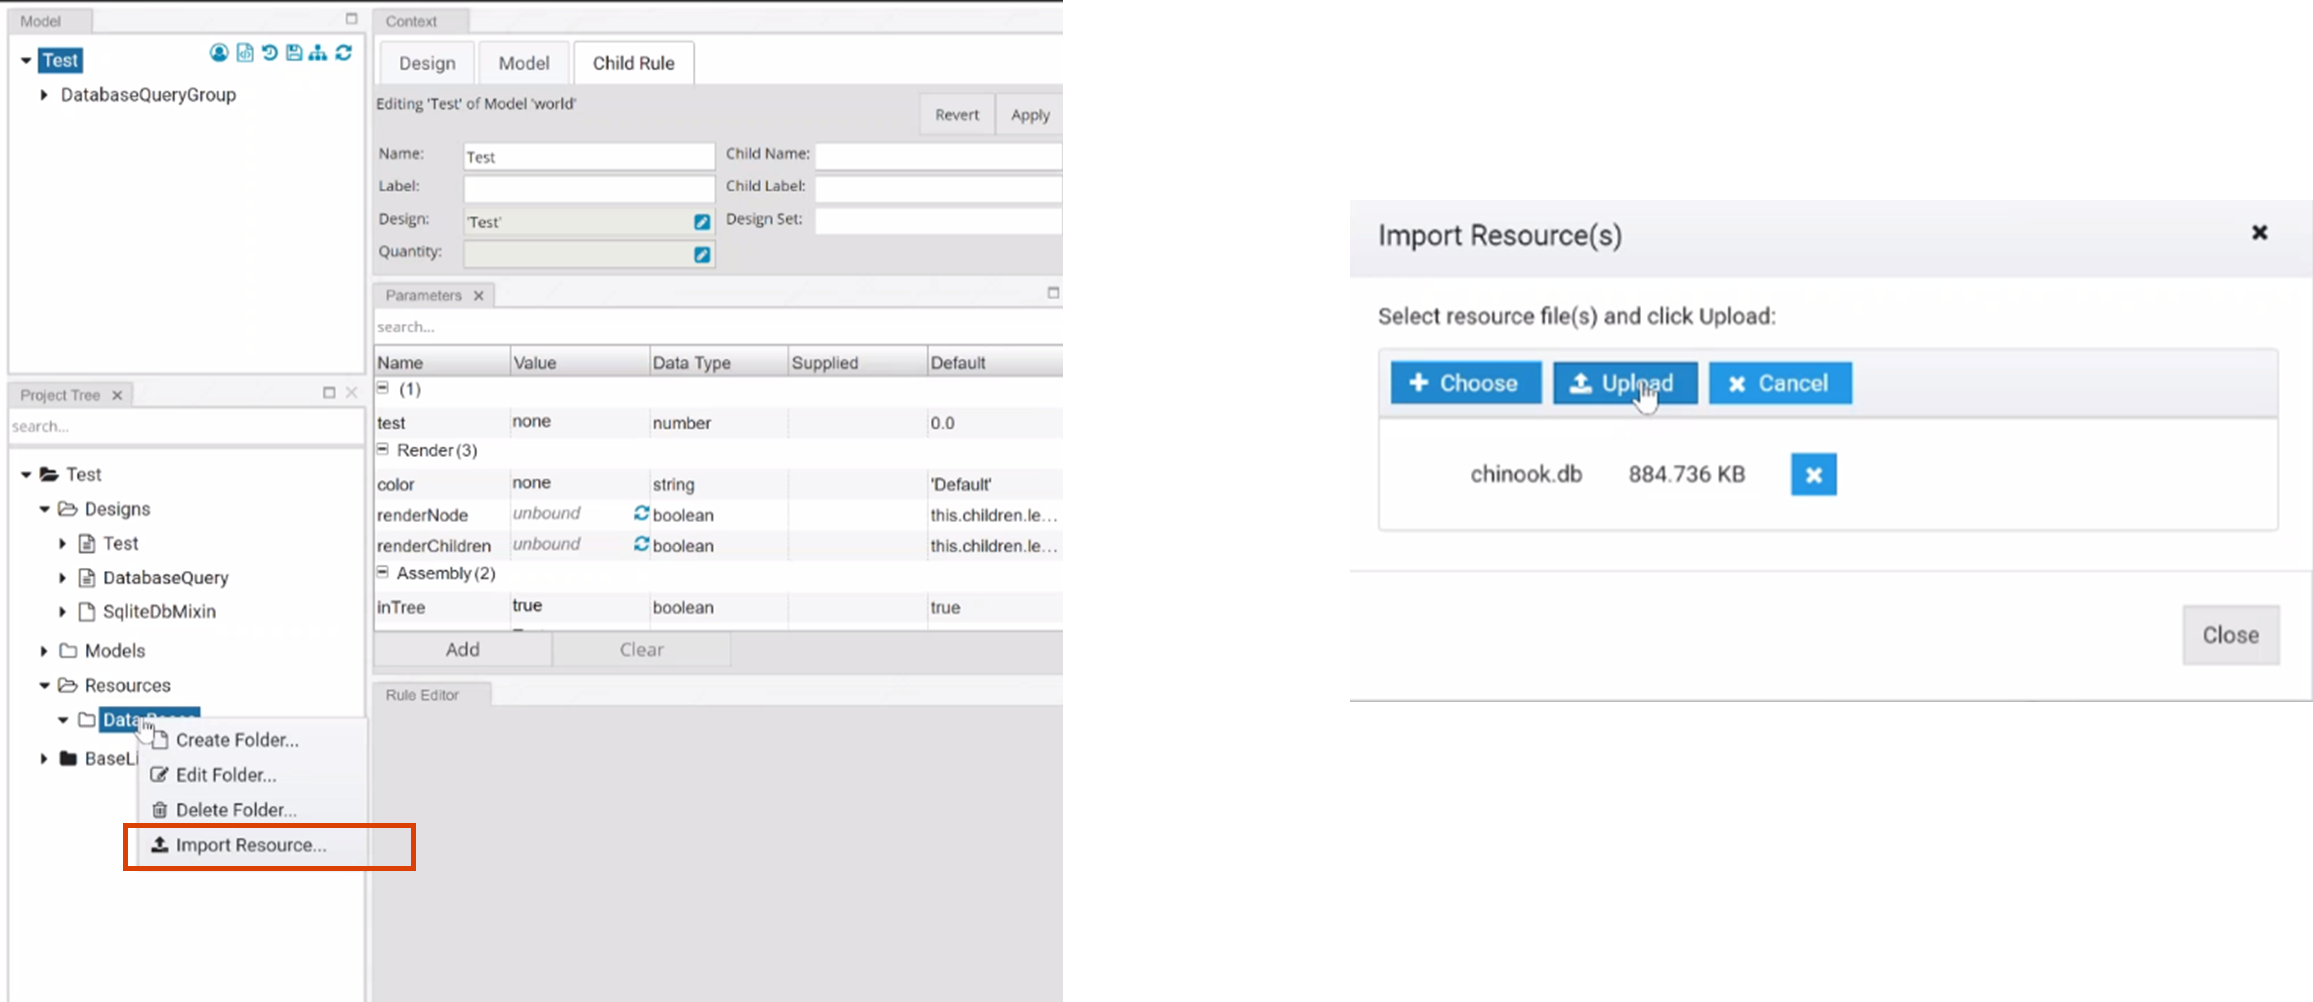The image size is (2313, 1002).
Task: Click the Resources open-folder icon
Action: point(68,685)
